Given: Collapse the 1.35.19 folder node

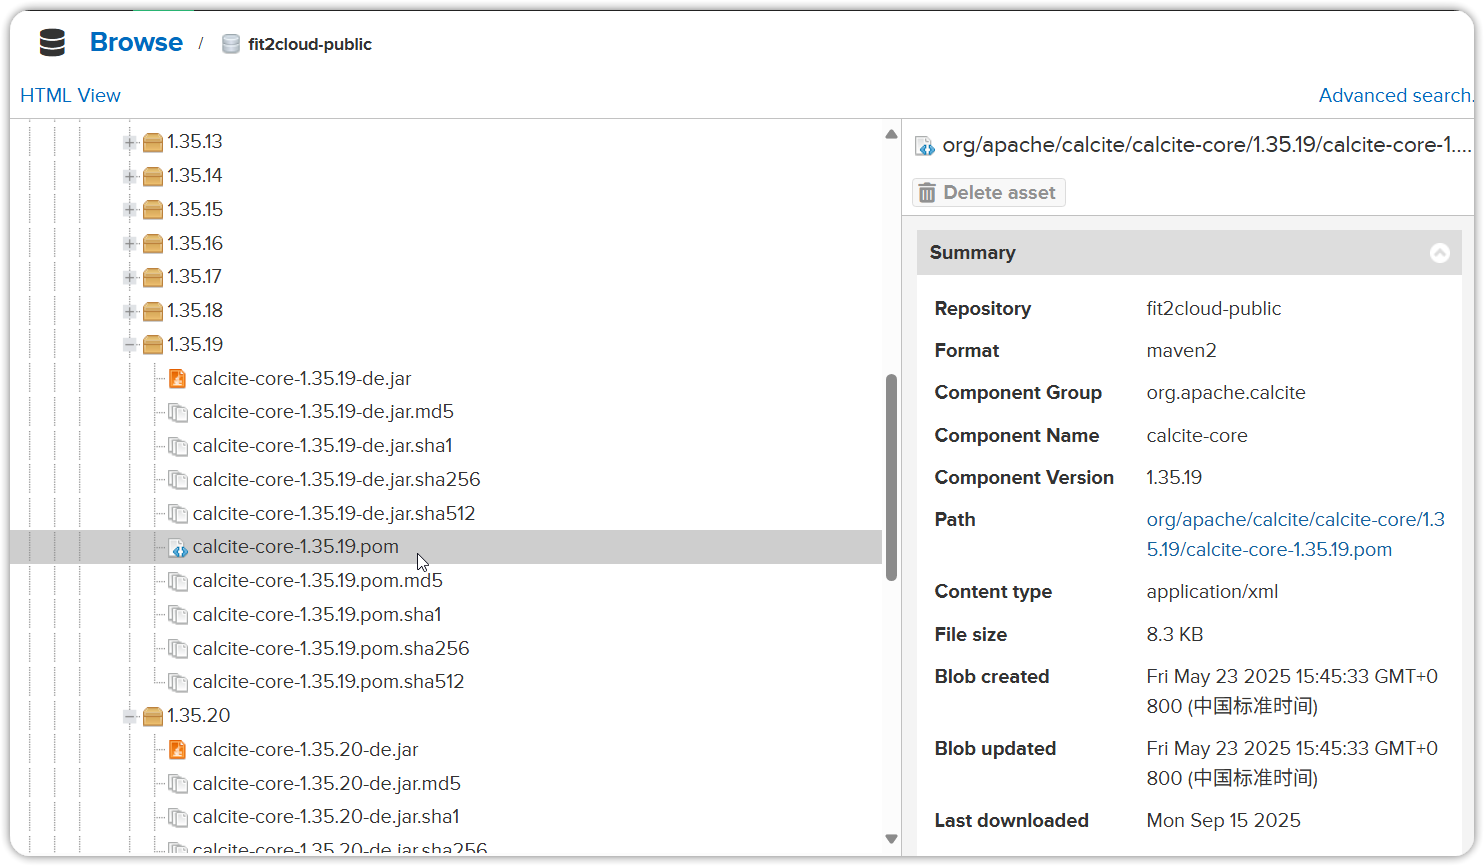Looking at the screenshot, I should [x=130, y=344].
